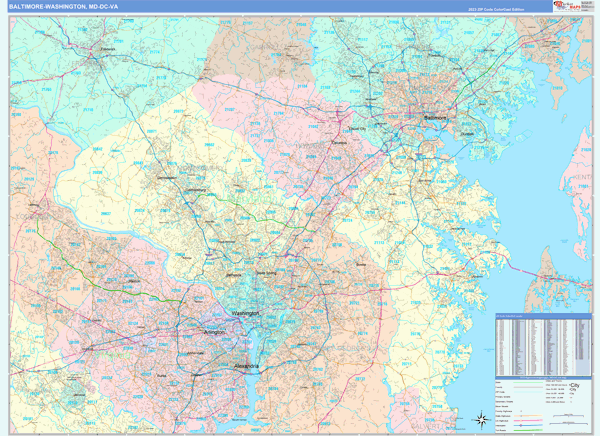Click the upper scale bar in the legend
The image size is (600, 436).
pos(568,415)
